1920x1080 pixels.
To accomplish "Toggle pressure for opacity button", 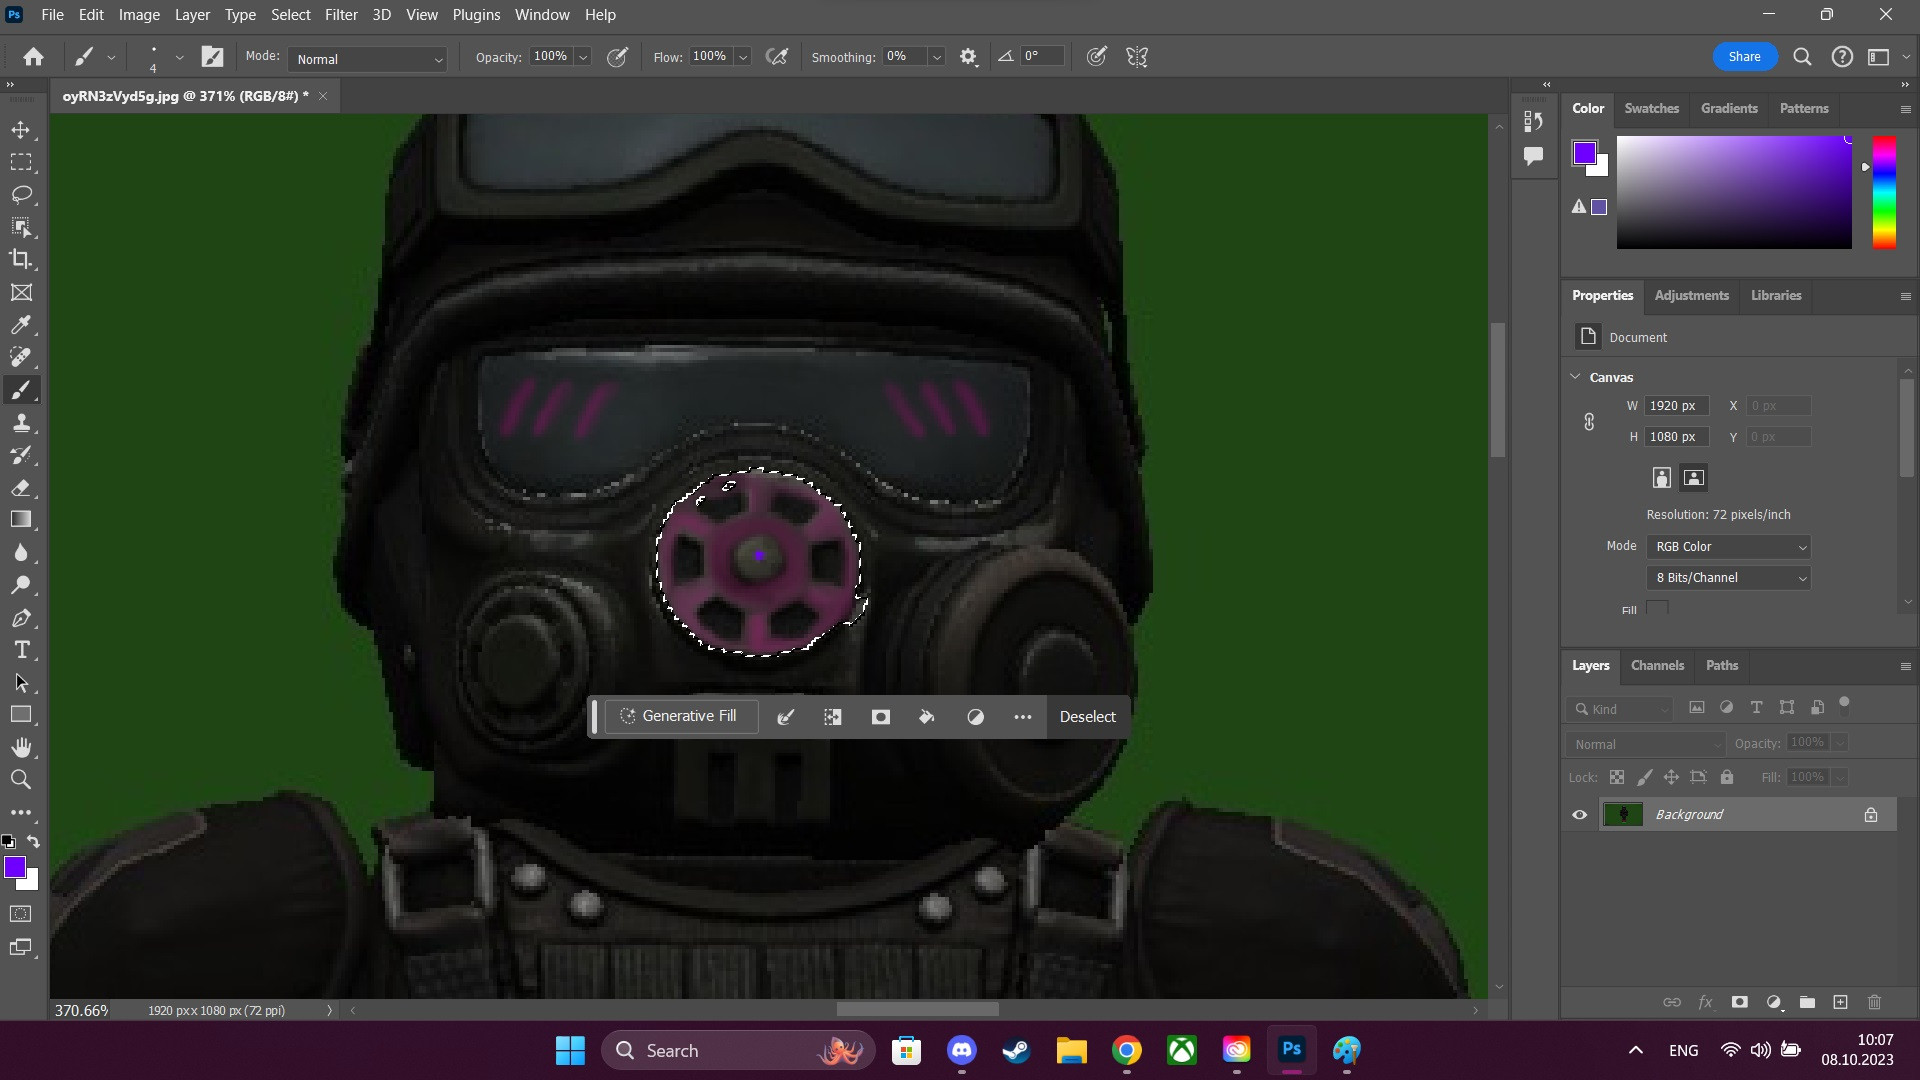I will (618, 57).
